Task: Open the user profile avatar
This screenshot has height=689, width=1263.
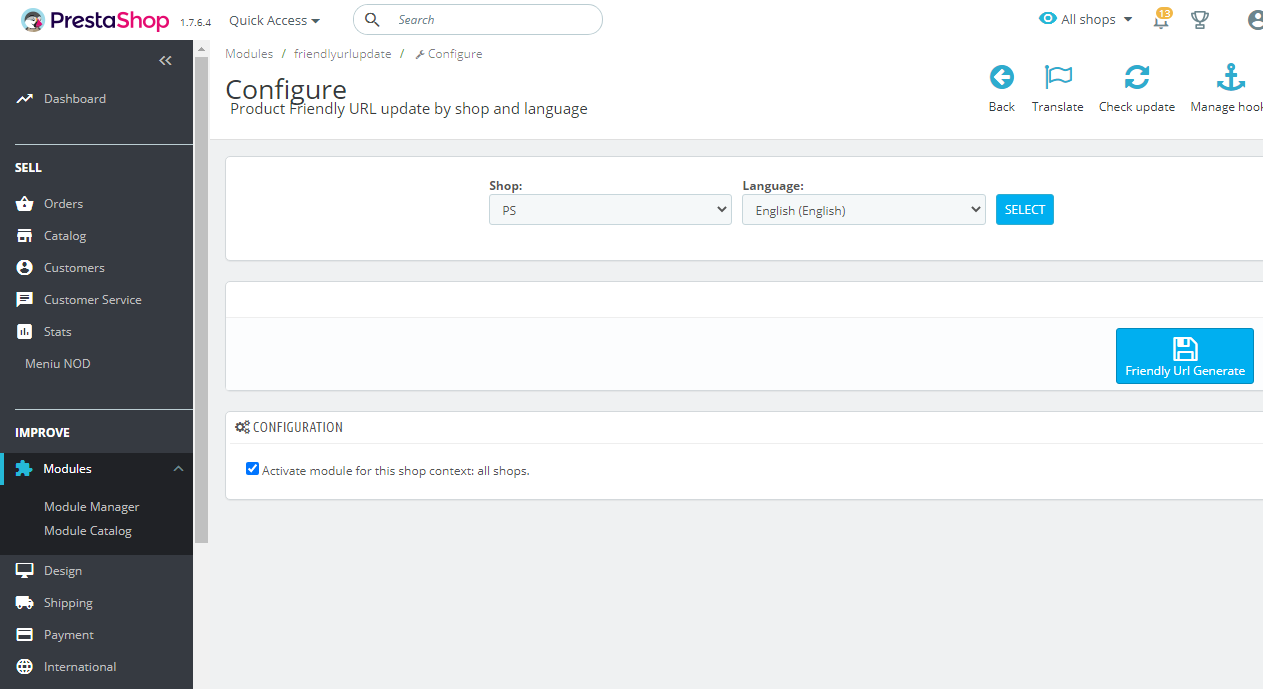Action: coord(1256,20)
